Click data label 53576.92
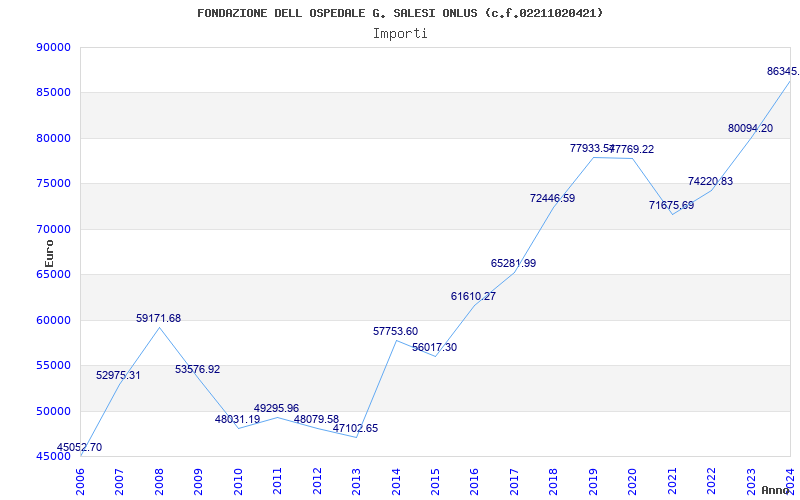The image size is (800, 500). click(x=197, y=369)
